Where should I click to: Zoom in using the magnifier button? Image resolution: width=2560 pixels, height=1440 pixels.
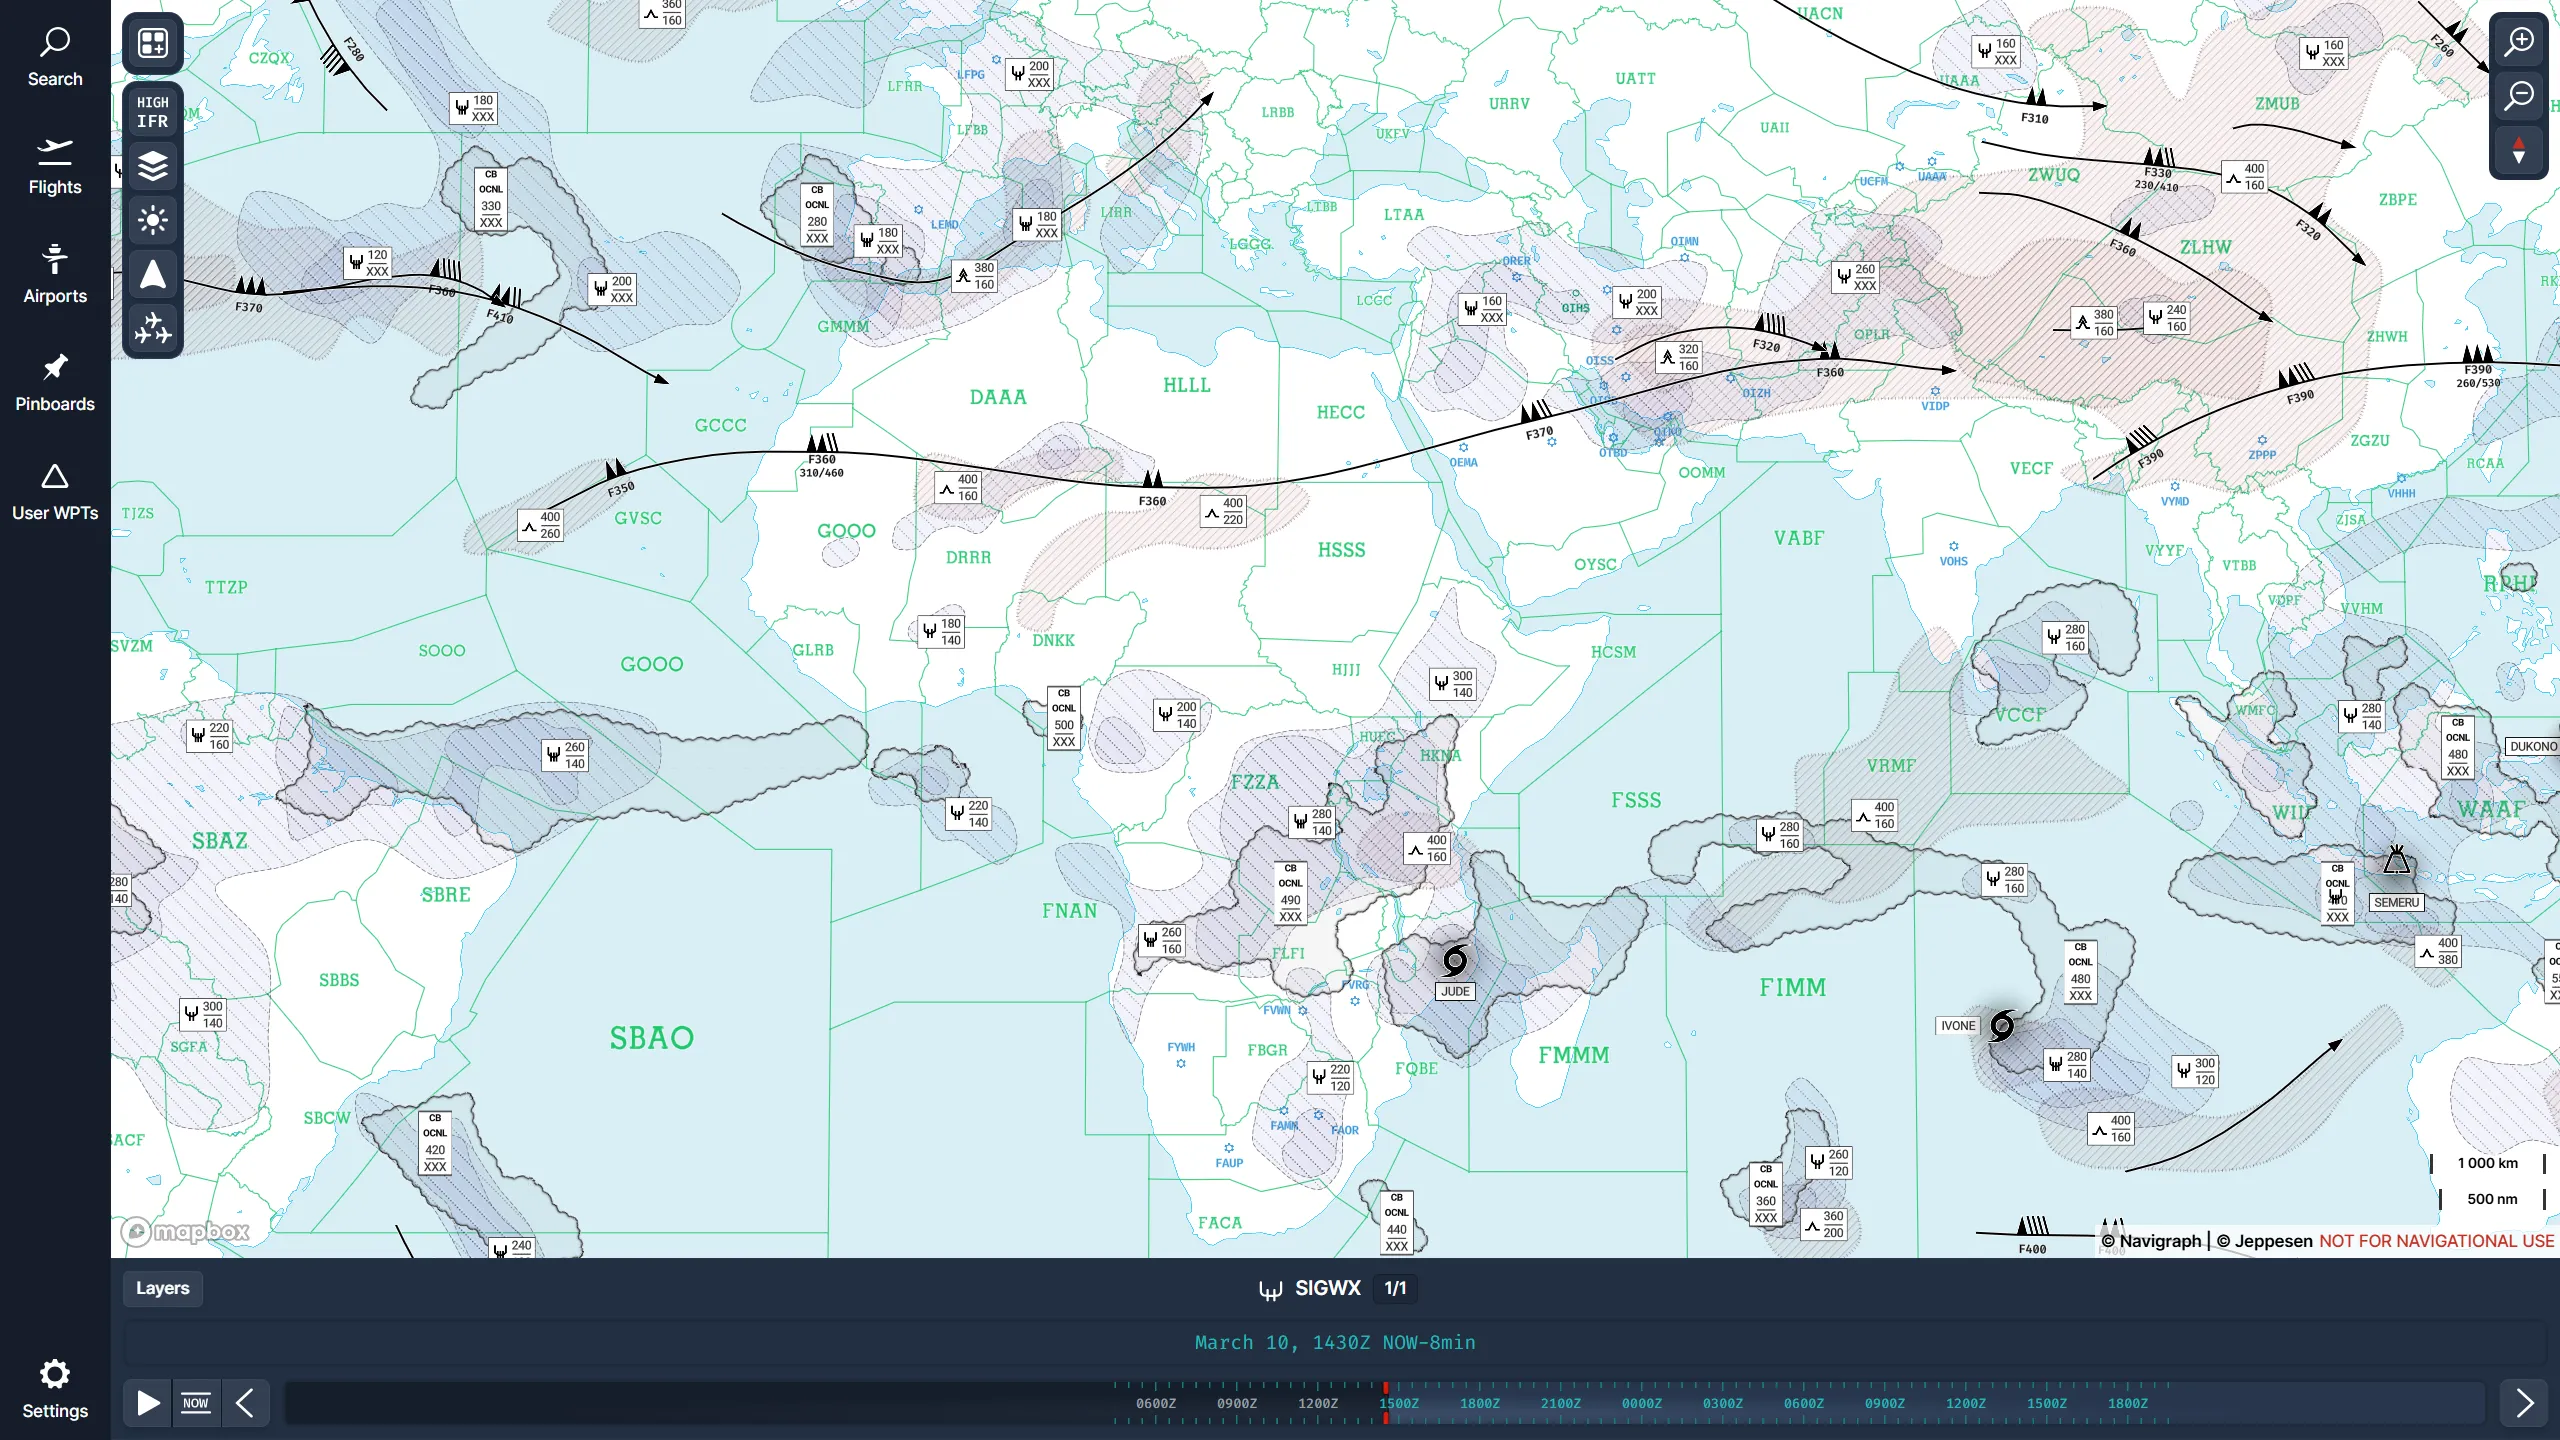pos(2519,41)
